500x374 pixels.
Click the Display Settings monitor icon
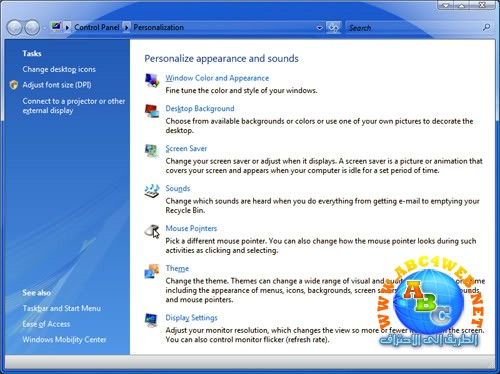point(151,320)
